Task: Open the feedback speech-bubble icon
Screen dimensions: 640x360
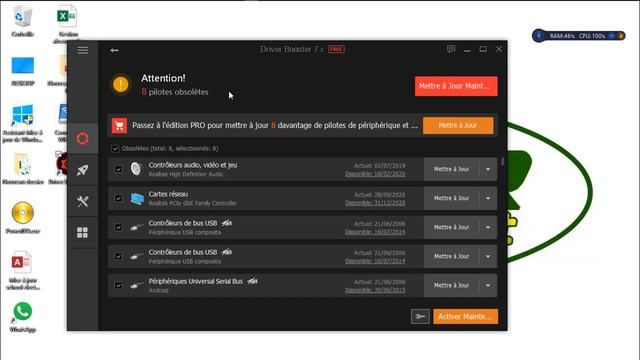Action: [451, 49]
